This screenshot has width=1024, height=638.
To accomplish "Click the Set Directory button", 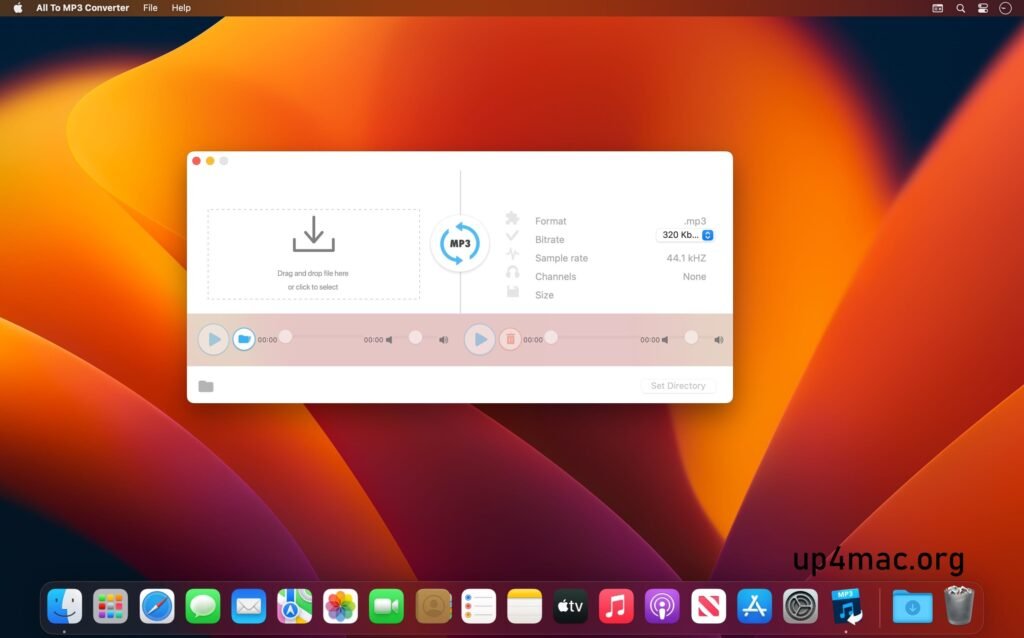I will [x=678, y=385].
